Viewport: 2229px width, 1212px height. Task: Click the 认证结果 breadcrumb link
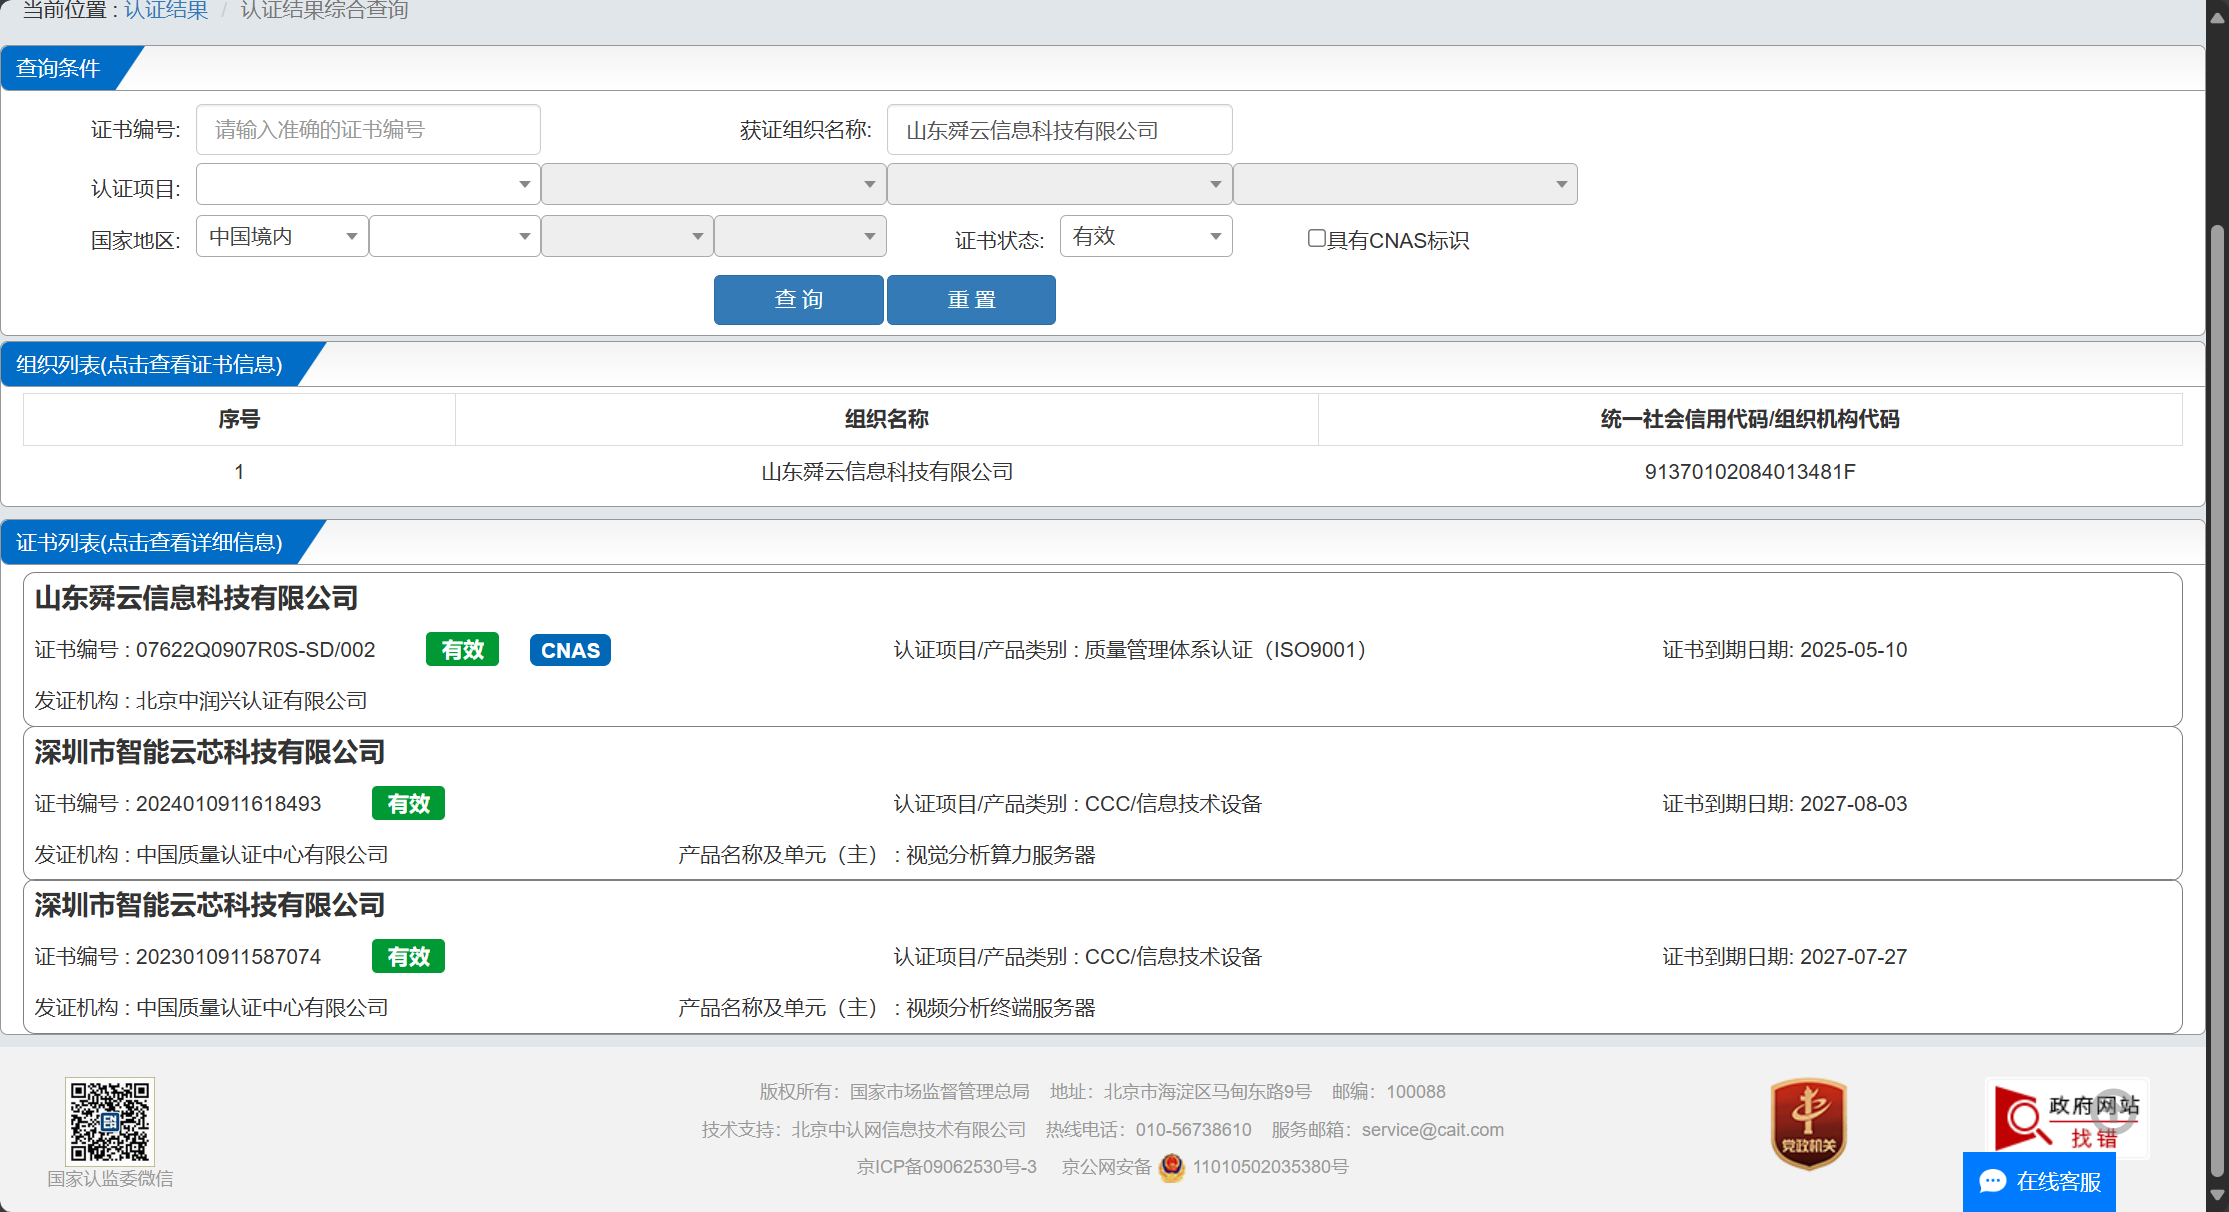pyautogui.click(x=166, y=10)
